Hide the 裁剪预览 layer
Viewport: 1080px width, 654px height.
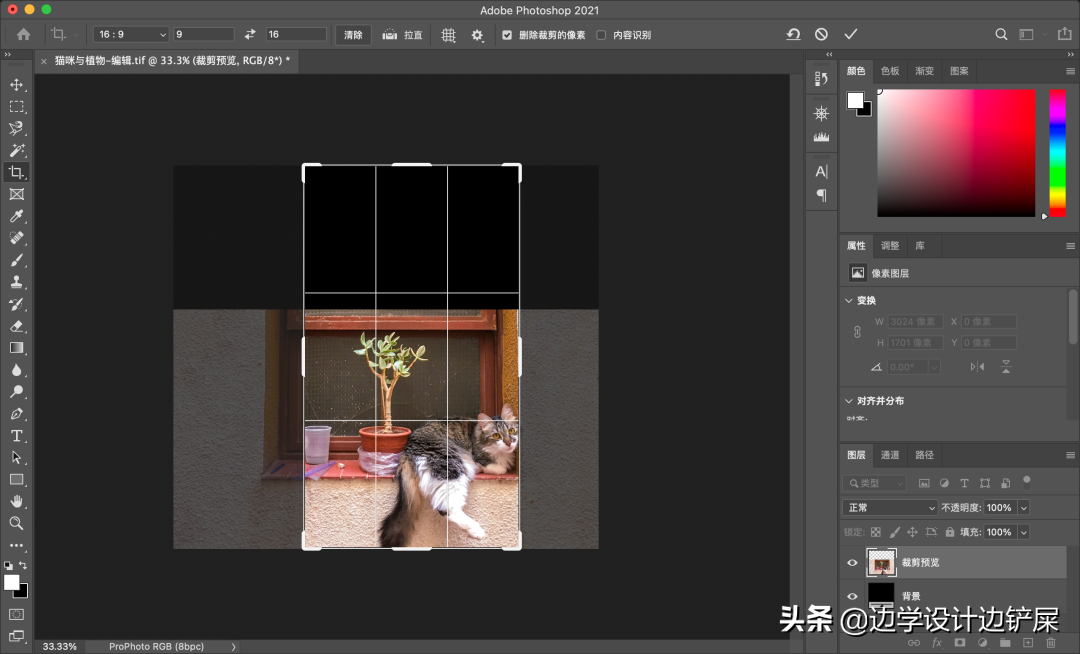(x=852, y=562)
